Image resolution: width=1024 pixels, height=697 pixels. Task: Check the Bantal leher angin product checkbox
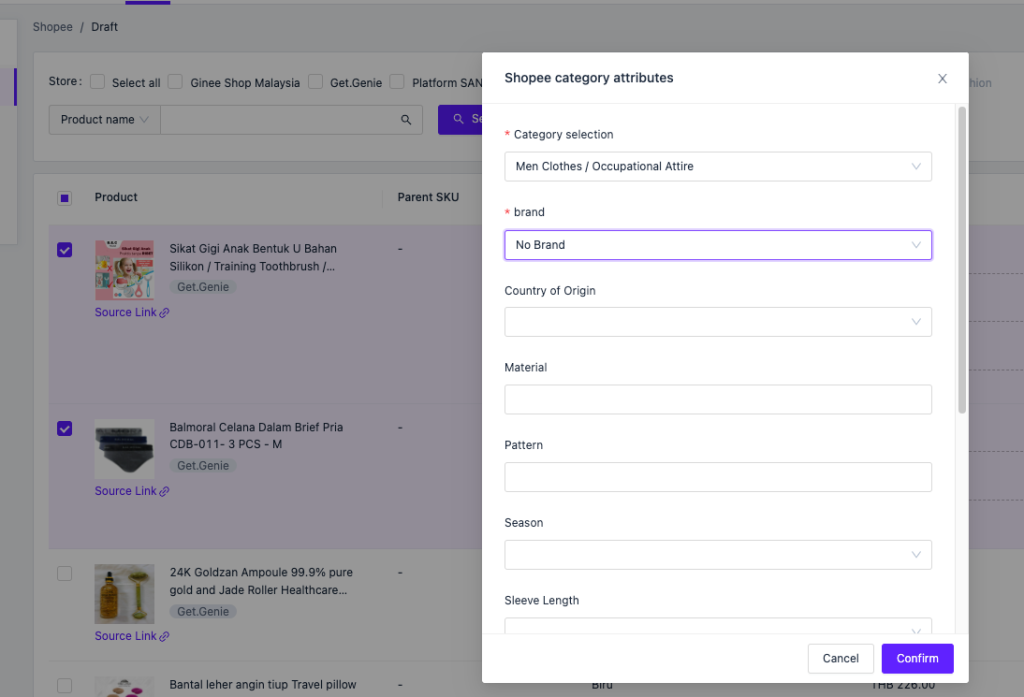click(x=64, y=685)
